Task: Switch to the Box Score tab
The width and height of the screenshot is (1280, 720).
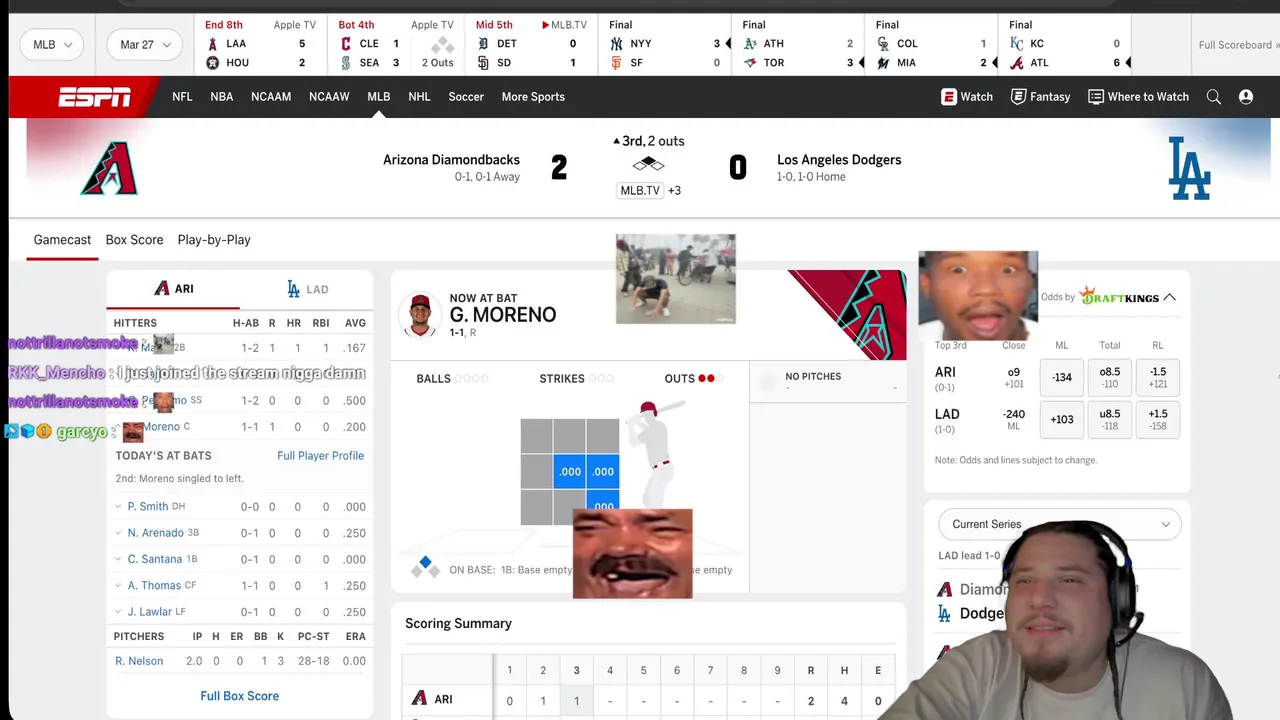Action: click(134, 240)
